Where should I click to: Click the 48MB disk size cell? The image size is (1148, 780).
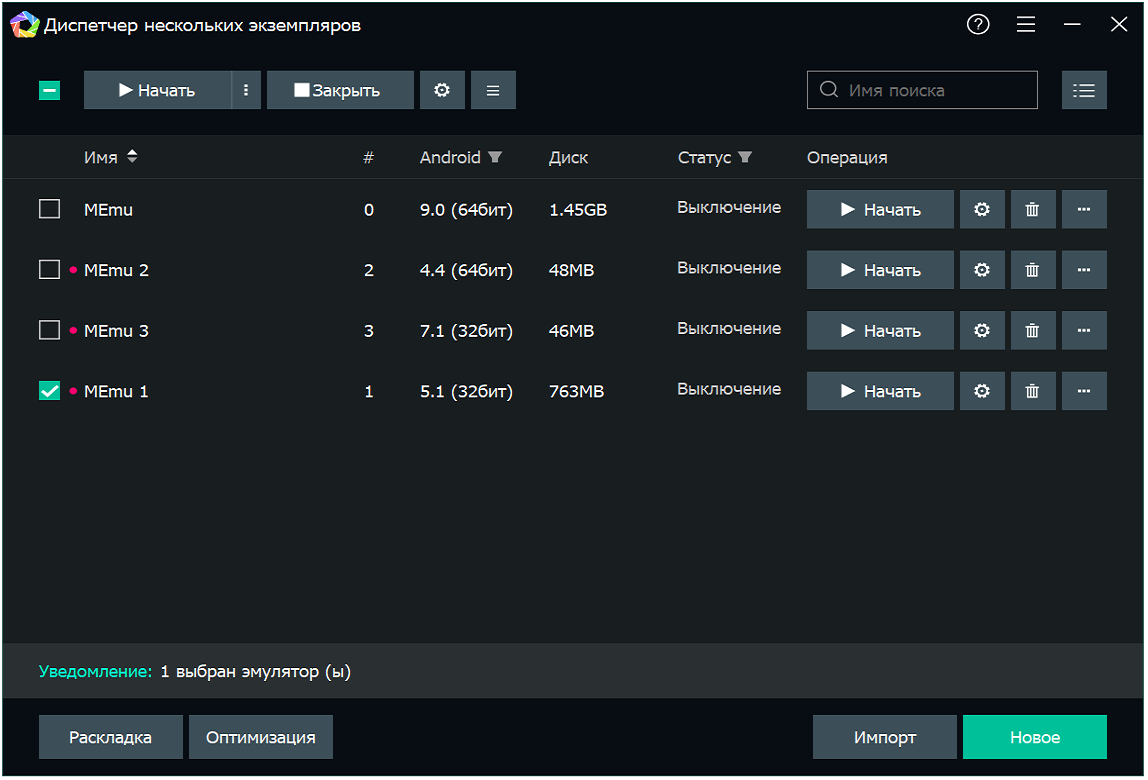[x=571, y=270]
